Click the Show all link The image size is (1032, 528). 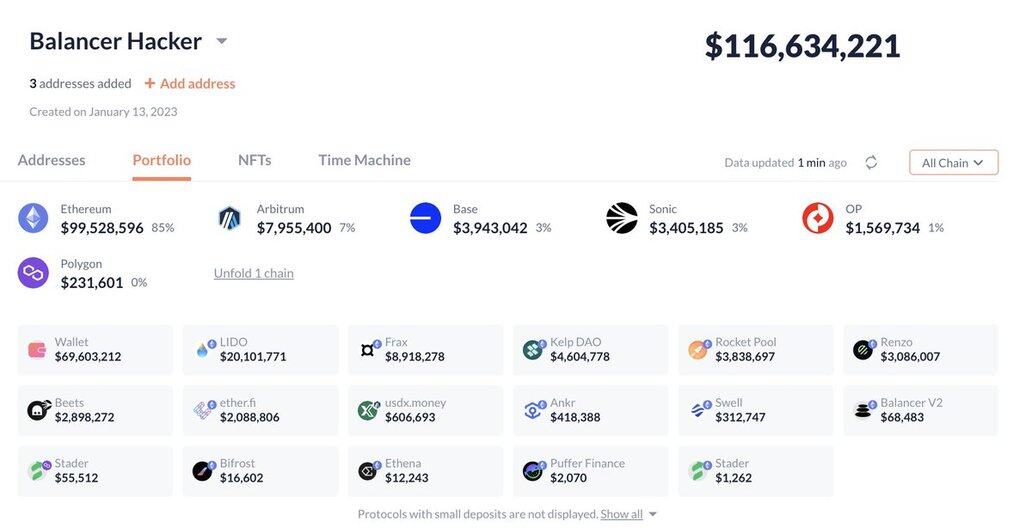coord(621,514)
